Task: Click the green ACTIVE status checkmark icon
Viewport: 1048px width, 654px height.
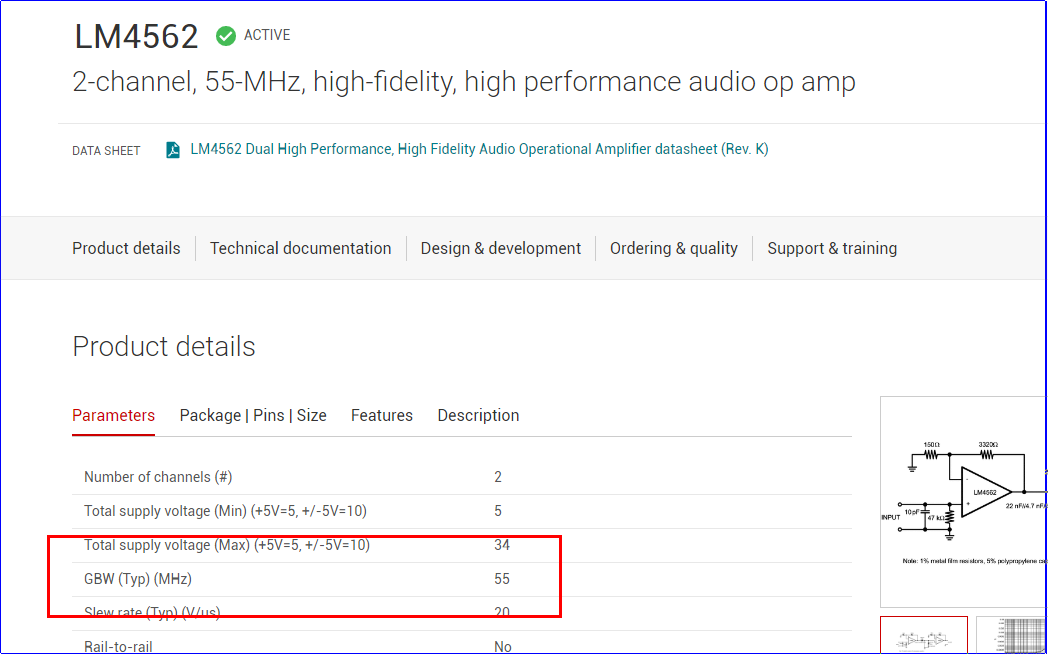Action: [x=226, y=36]
